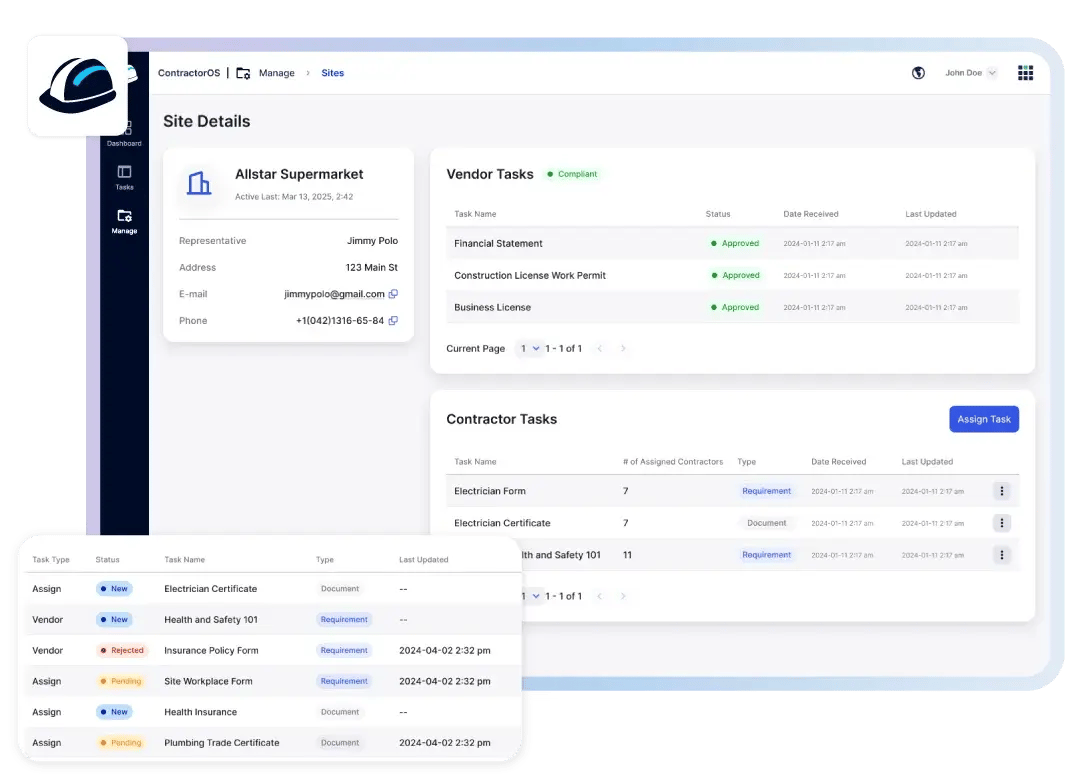Open the Vendor Tasks current page dropdown
This screenshot has height=781, width=1081.
tap(529, 349)
